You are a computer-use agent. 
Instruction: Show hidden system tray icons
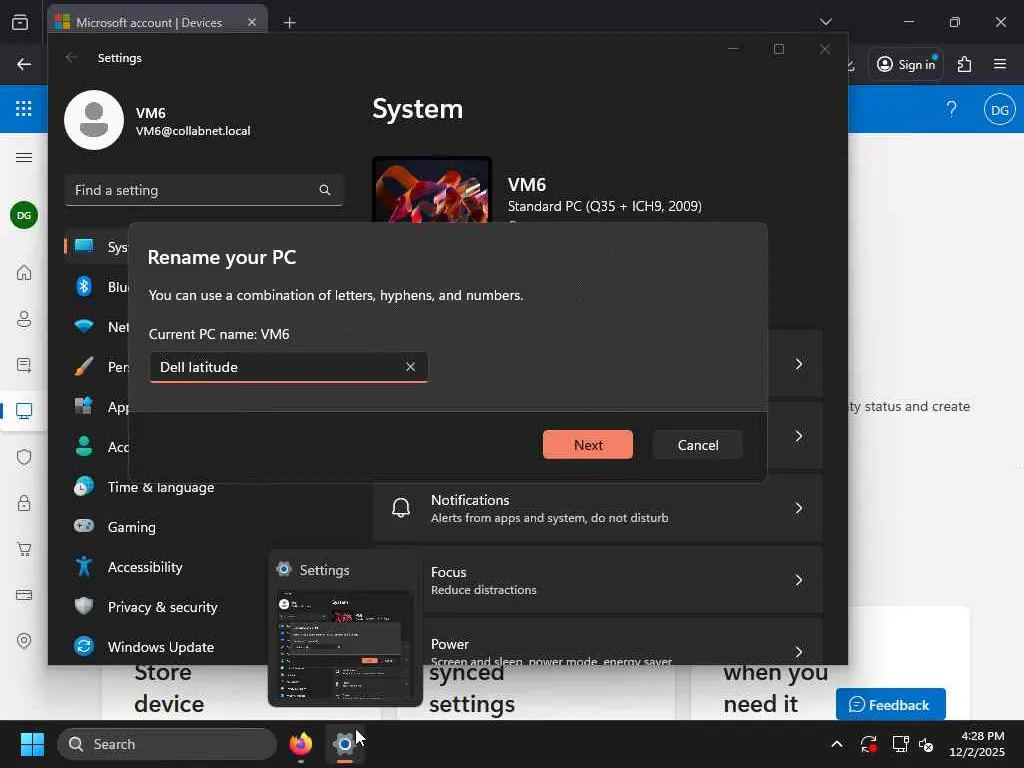click(x=837, y=744)
